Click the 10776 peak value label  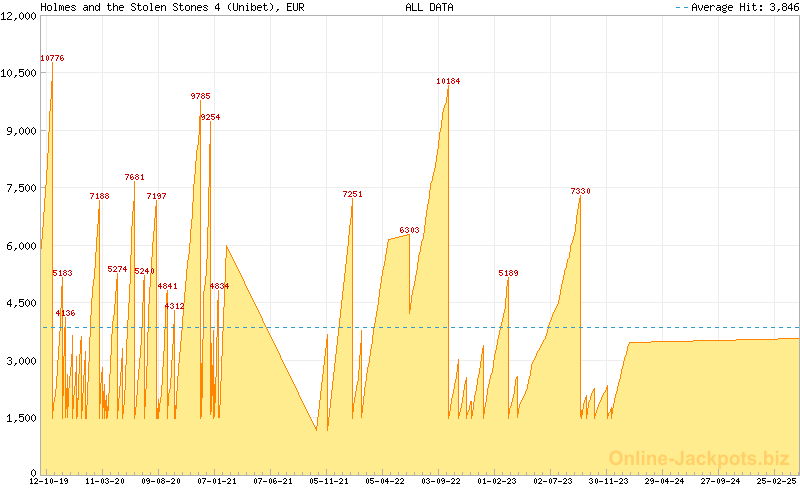pyautogui.click(x=52, y=59)
